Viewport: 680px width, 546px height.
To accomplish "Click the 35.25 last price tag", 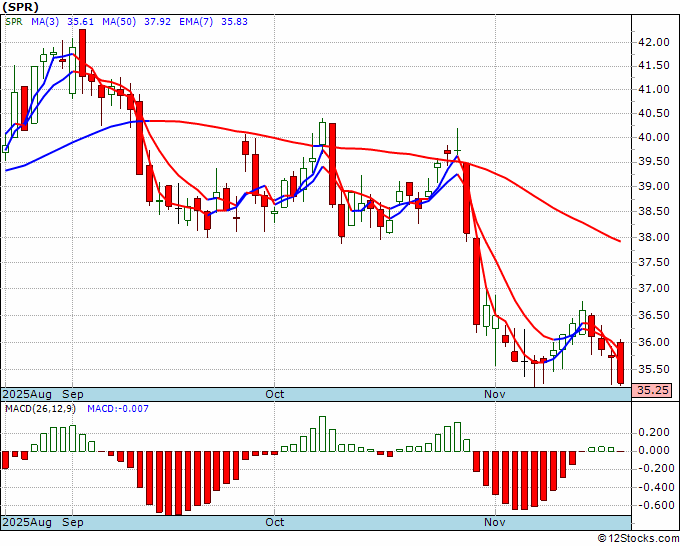I will click(652, 390).
